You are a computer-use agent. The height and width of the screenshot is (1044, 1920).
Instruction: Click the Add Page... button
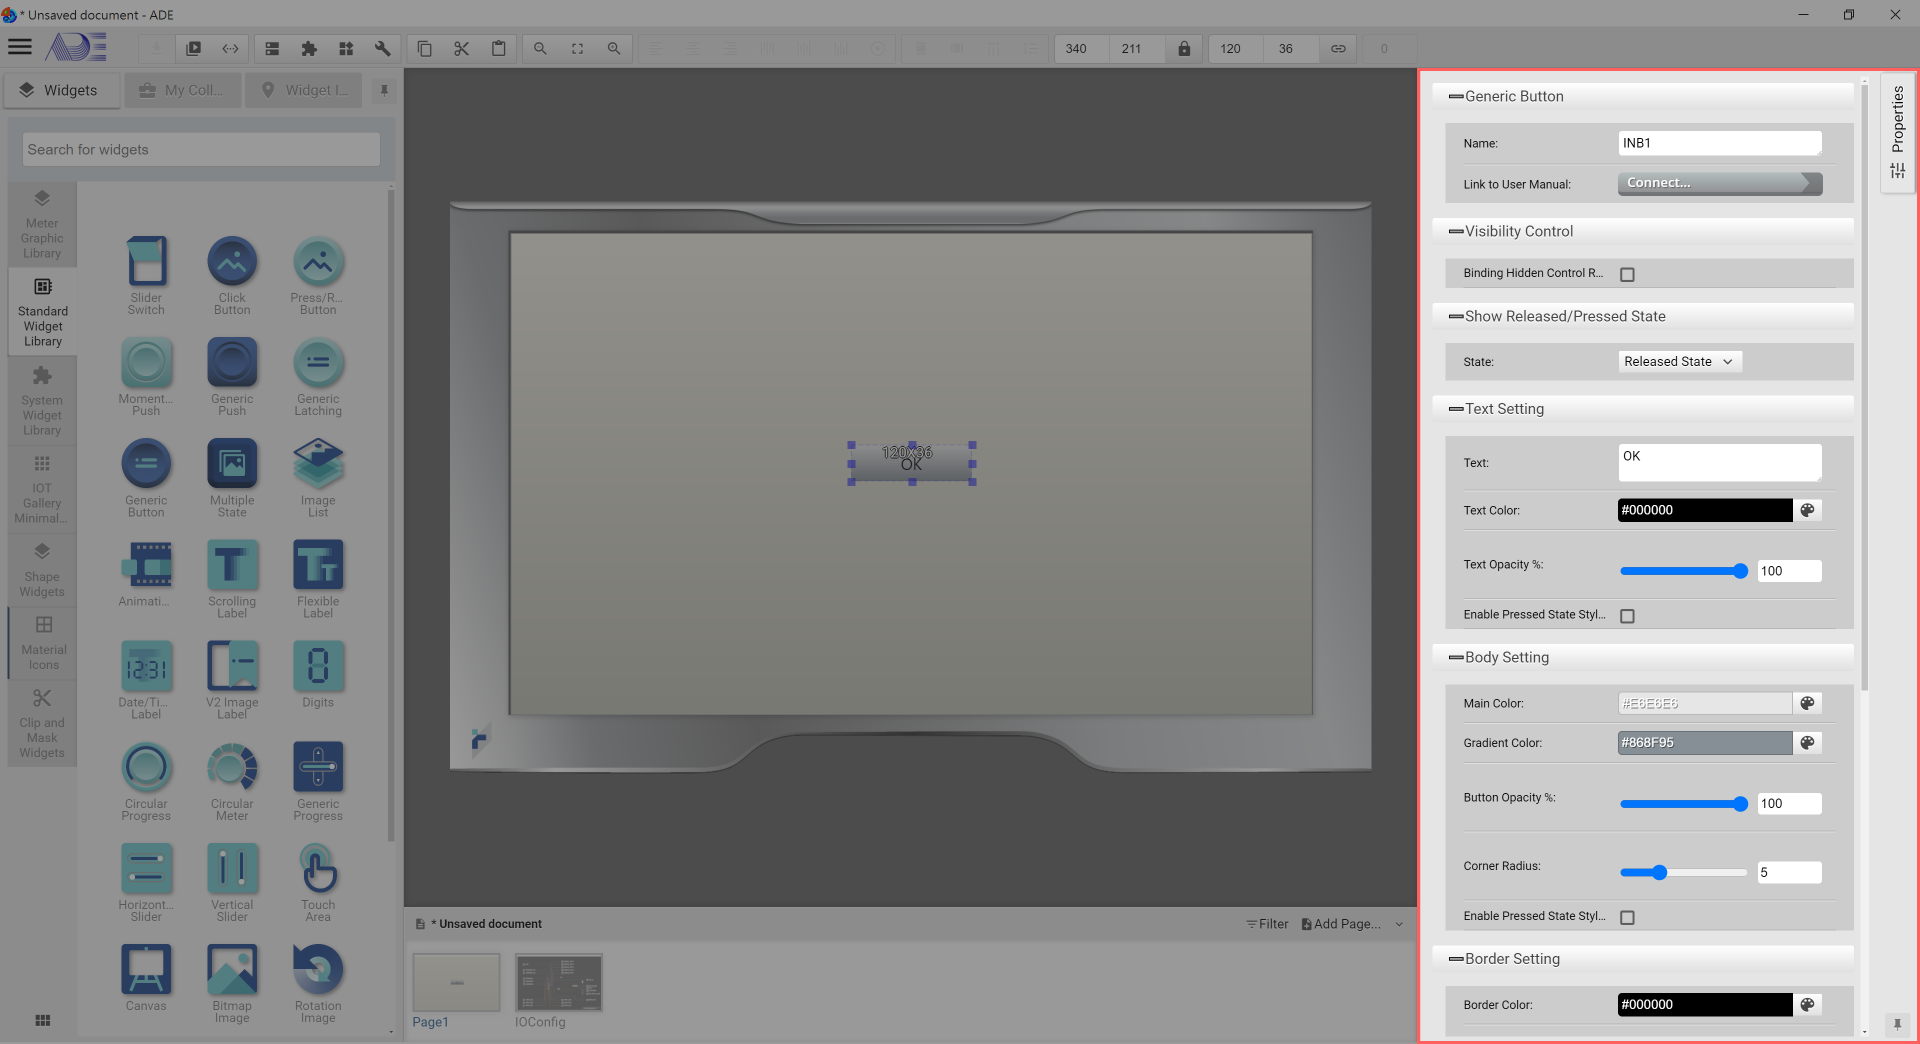1341,924
